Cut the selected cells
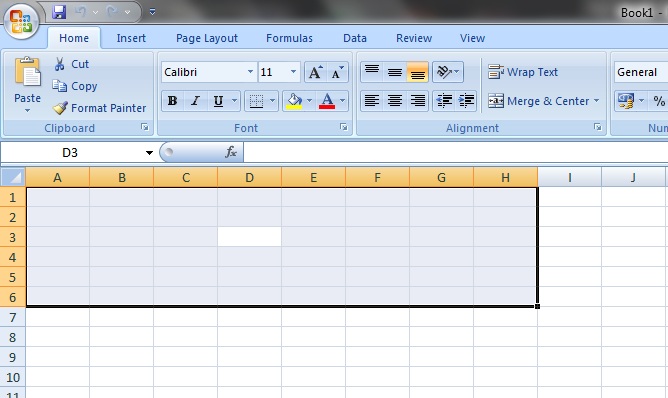 (71, 64)
